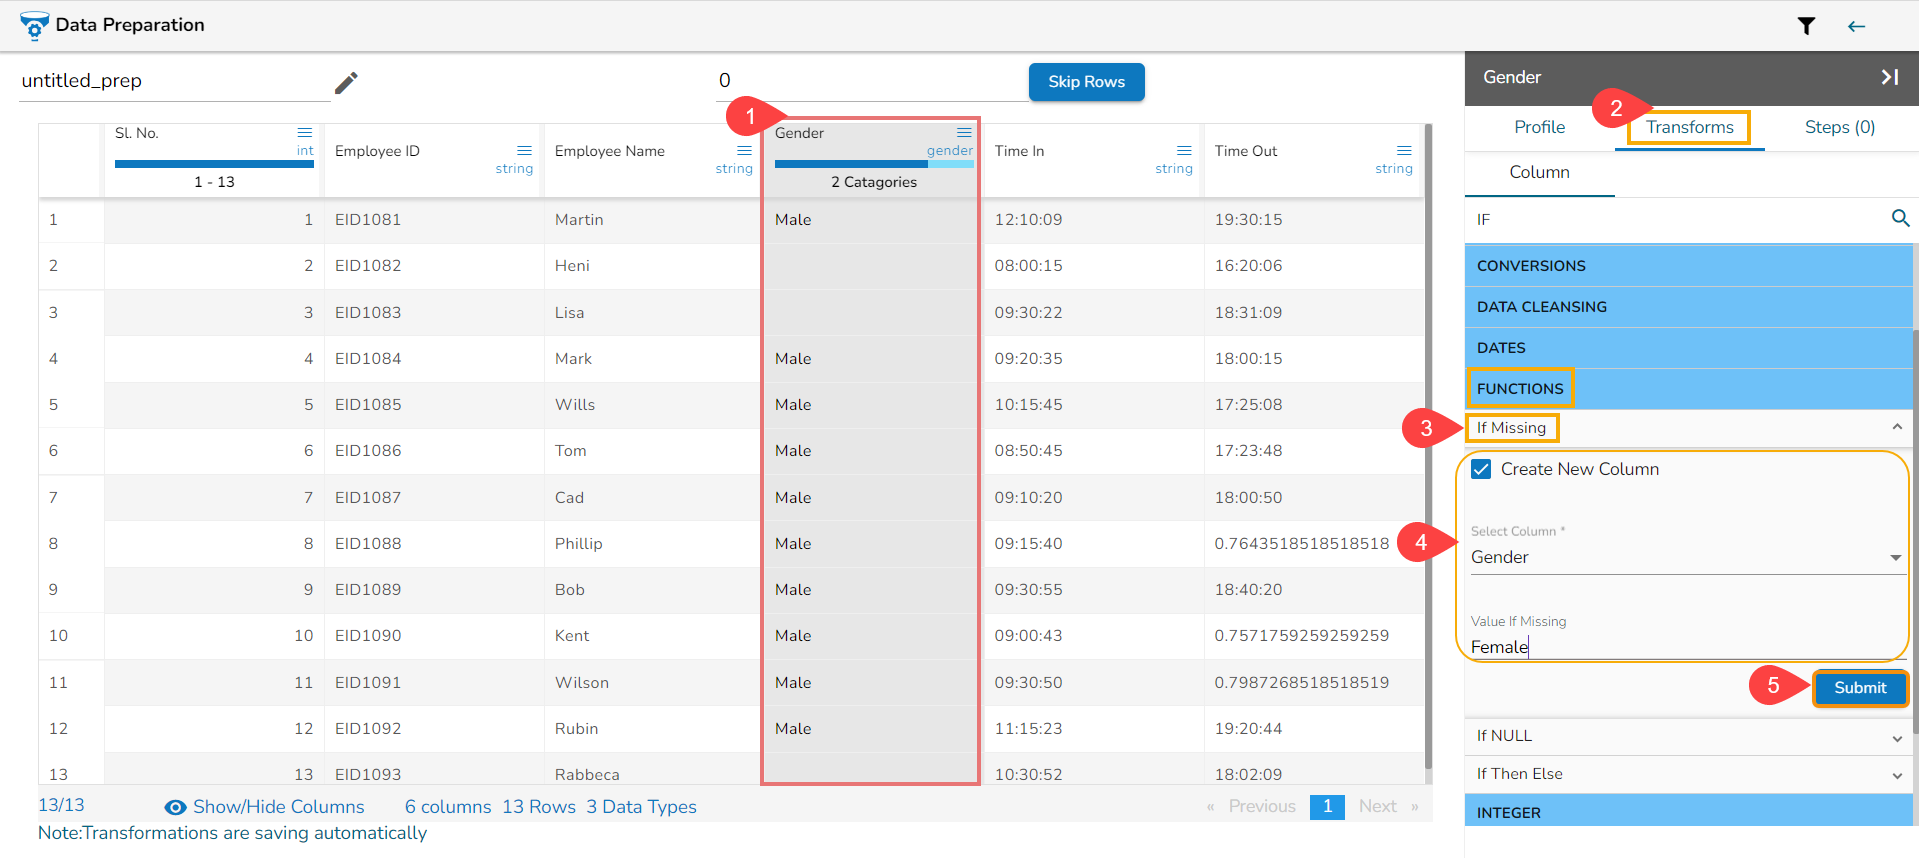
Task: Expand the If NULL section
Action: point(1896,738)
